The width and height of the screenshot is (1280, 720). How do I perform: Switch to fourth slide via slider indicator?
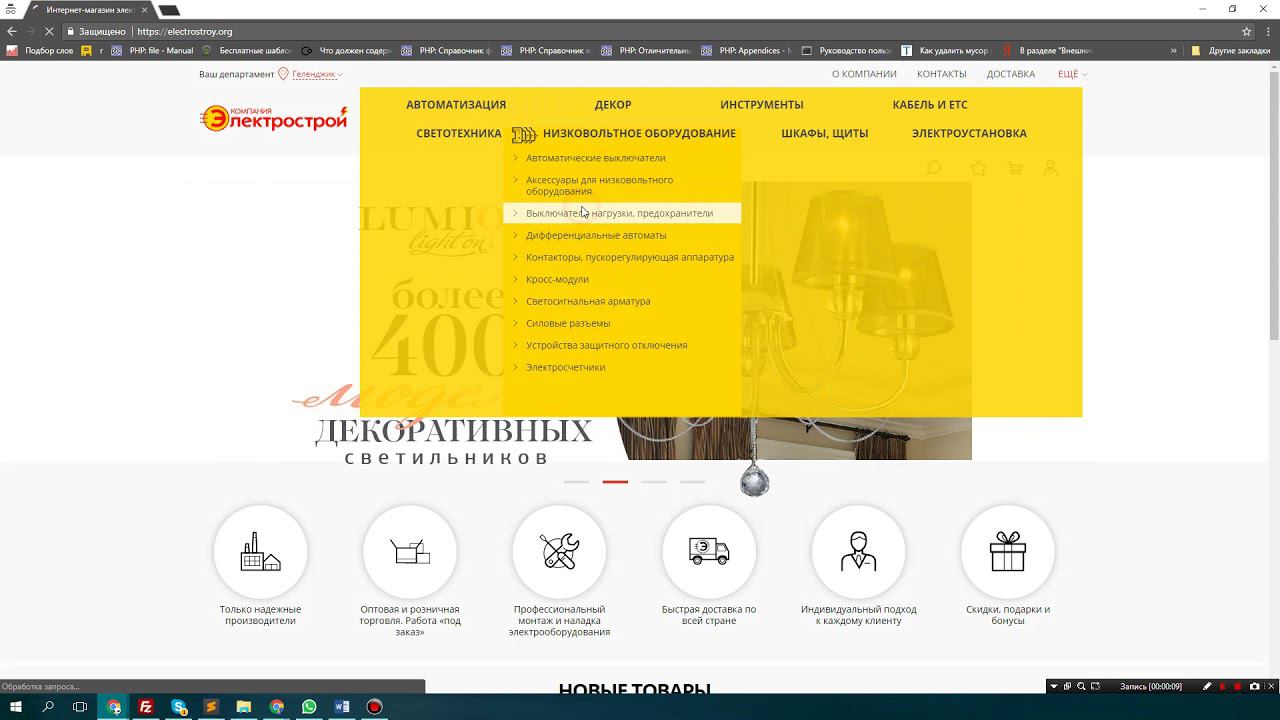693,482
